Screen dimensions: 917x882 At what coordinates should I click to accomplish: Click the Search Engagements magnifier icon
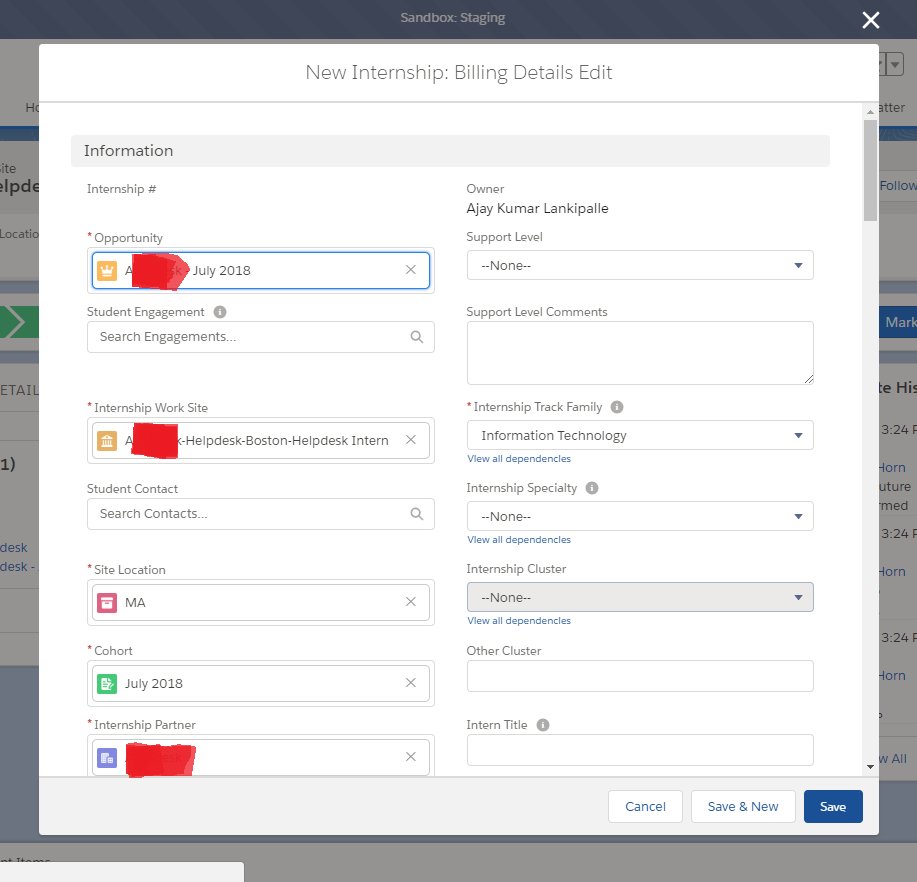(416, 337)
